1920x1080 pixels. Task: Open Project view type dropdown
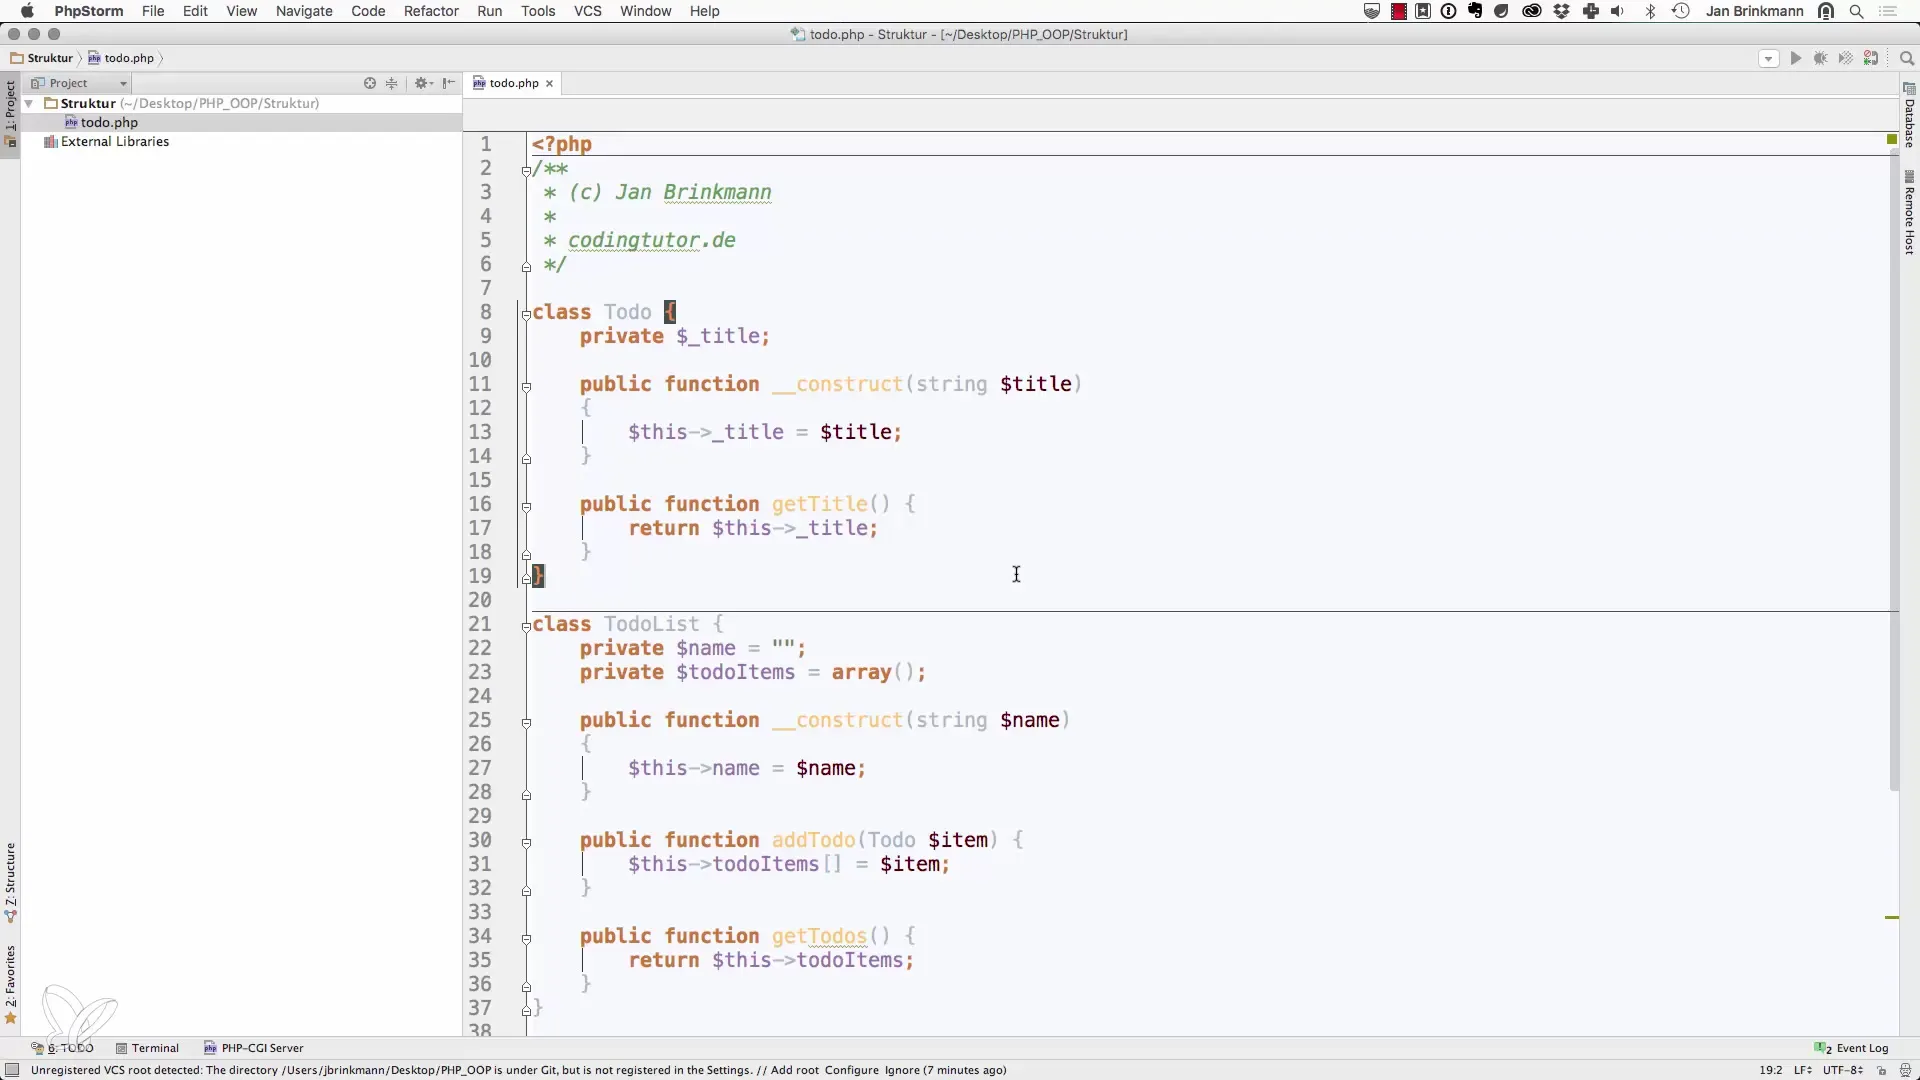pyautogui.click(x=79, y=83)
